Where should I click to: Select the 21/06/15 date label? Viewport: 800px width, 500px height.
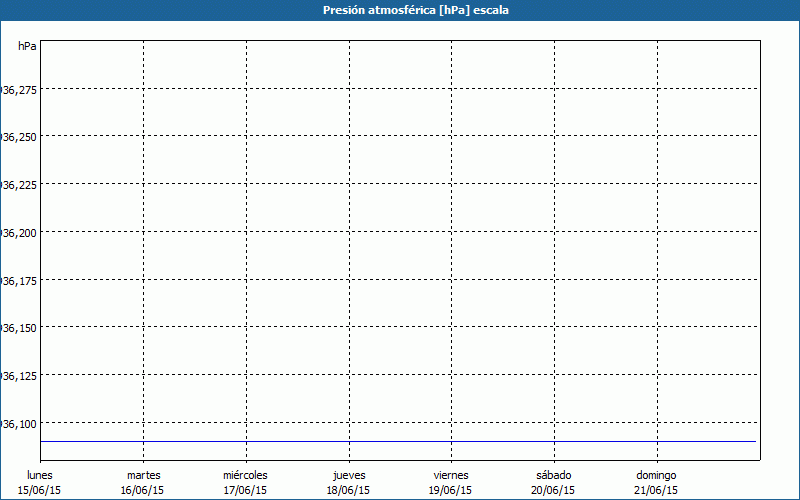pos(656,490)
